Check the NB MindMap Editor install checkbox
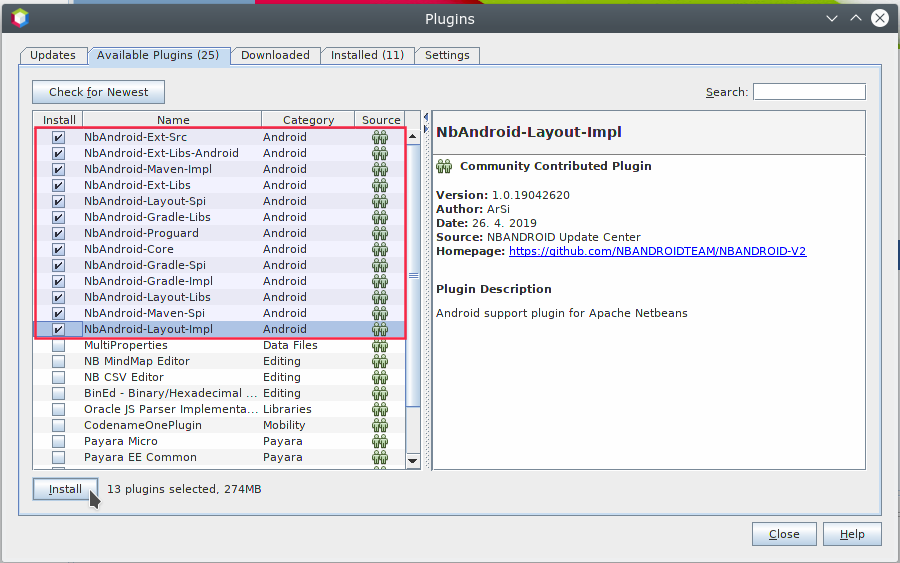 pos(58,362)
